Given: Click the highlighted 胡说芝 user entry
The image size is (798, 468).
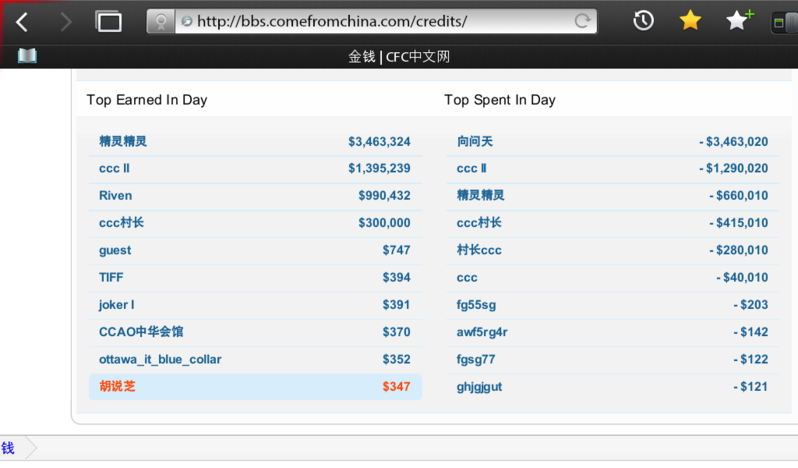Looking at the screenshot, I should (117, 386).
